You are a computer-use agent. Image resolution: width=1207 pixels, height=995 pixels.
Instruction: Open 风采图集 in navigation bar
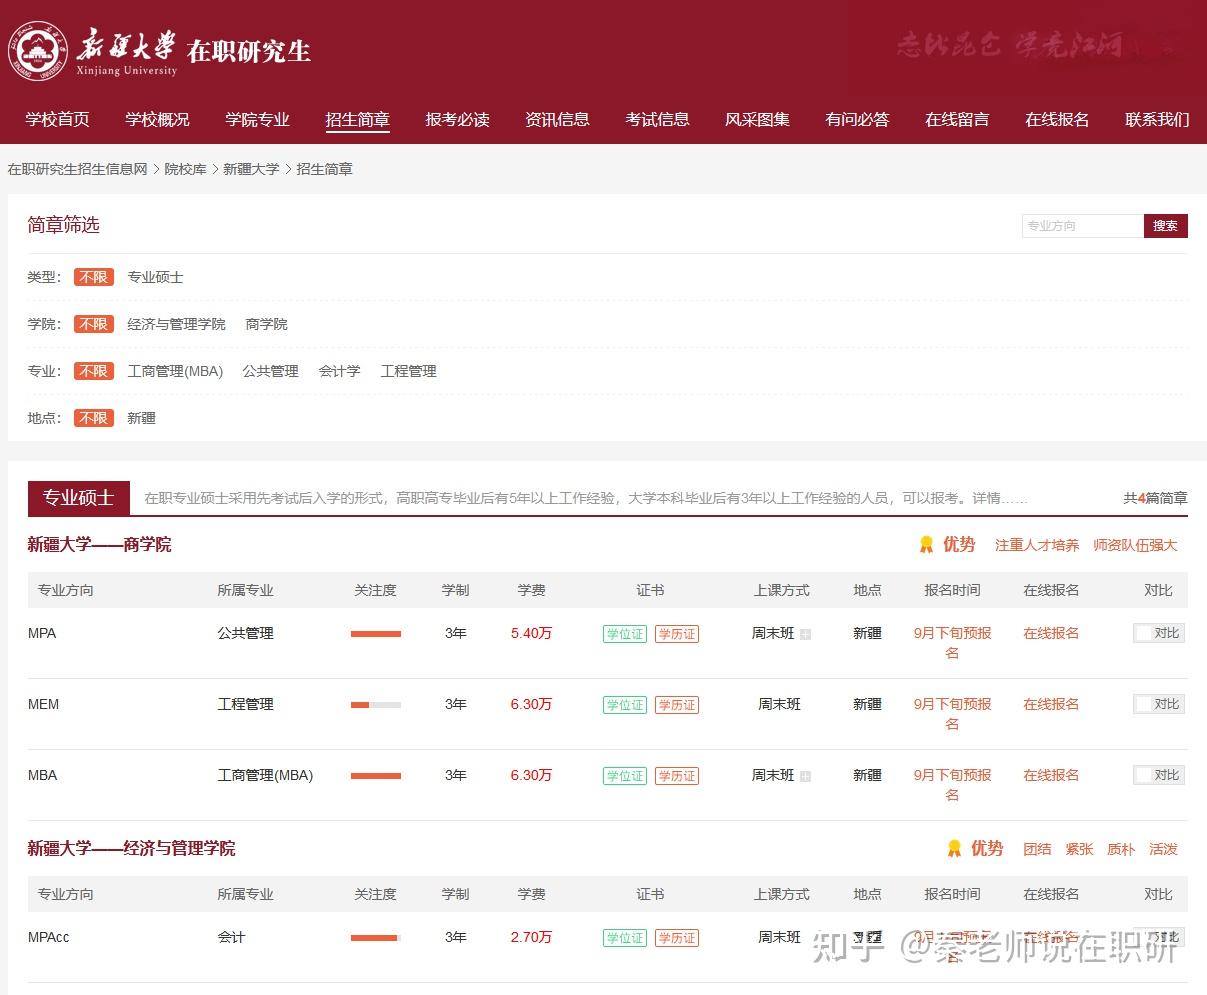pos(757,119)
